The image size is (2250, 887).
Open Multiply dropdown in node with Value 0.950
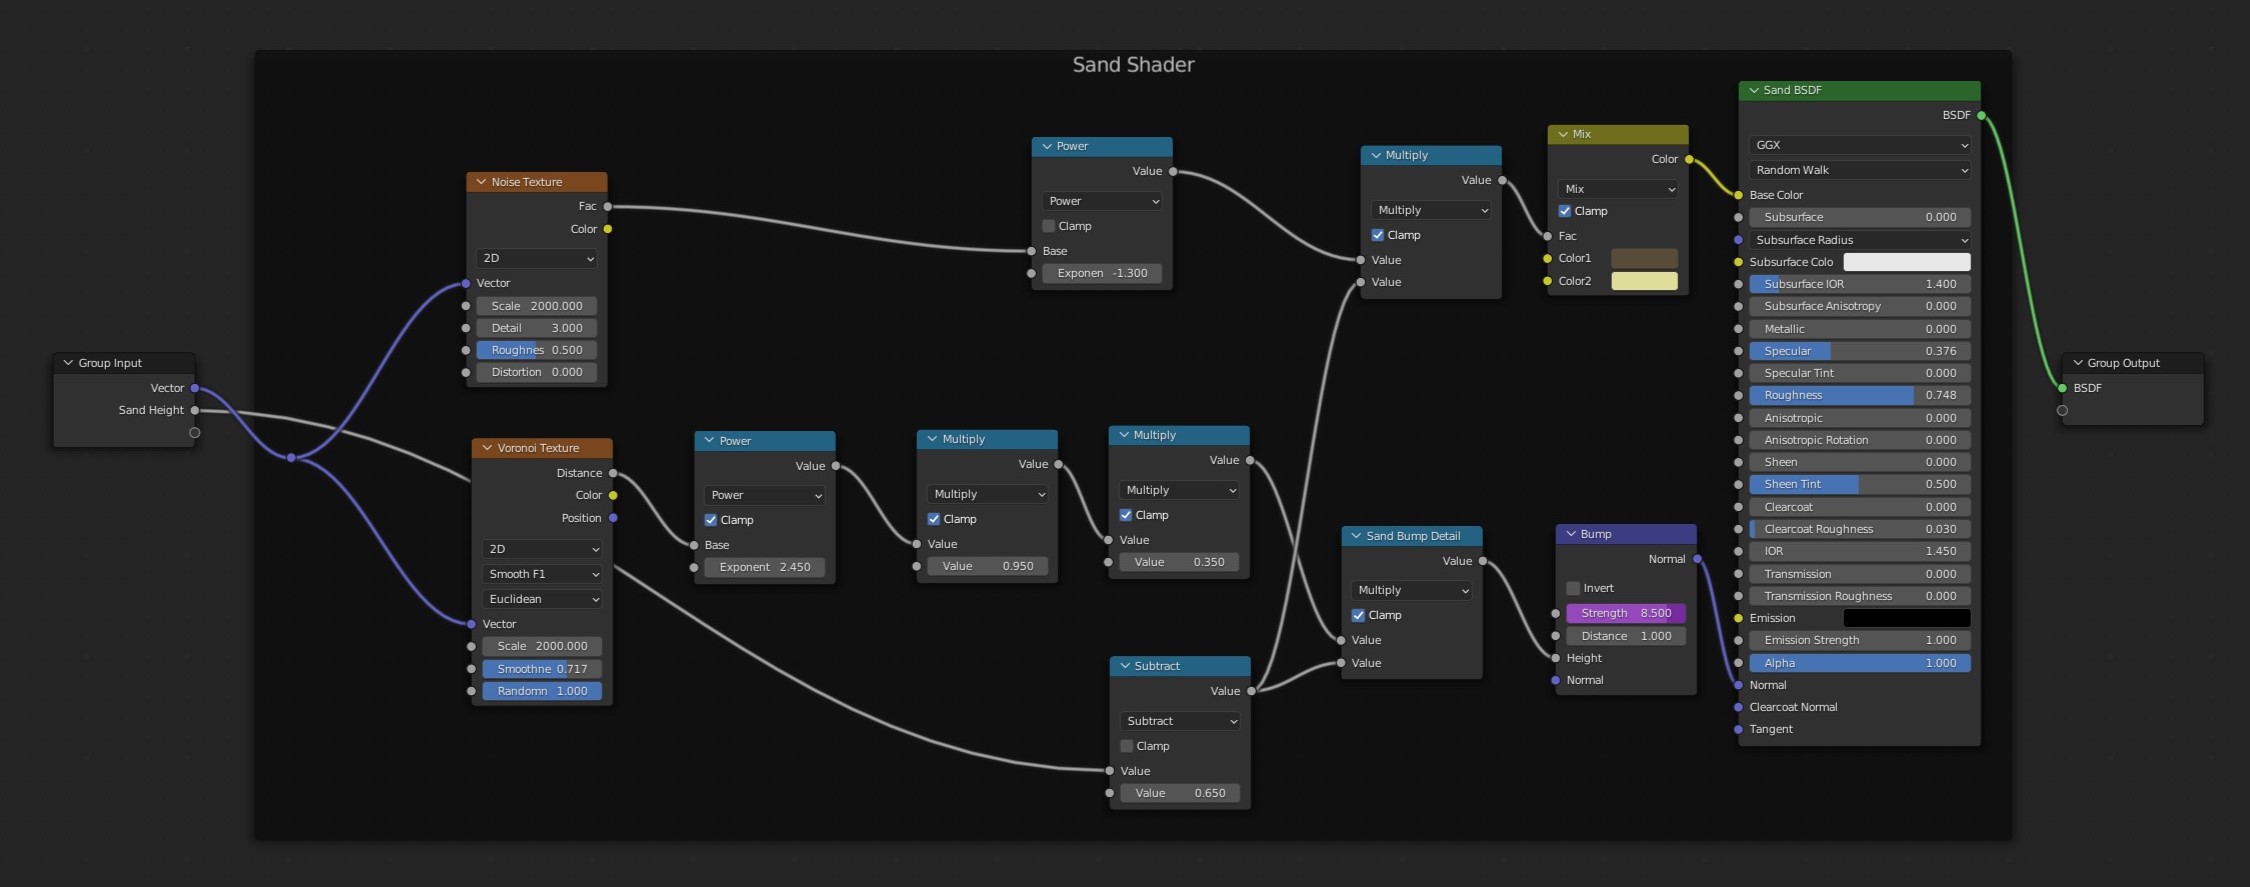coord(987,494)
